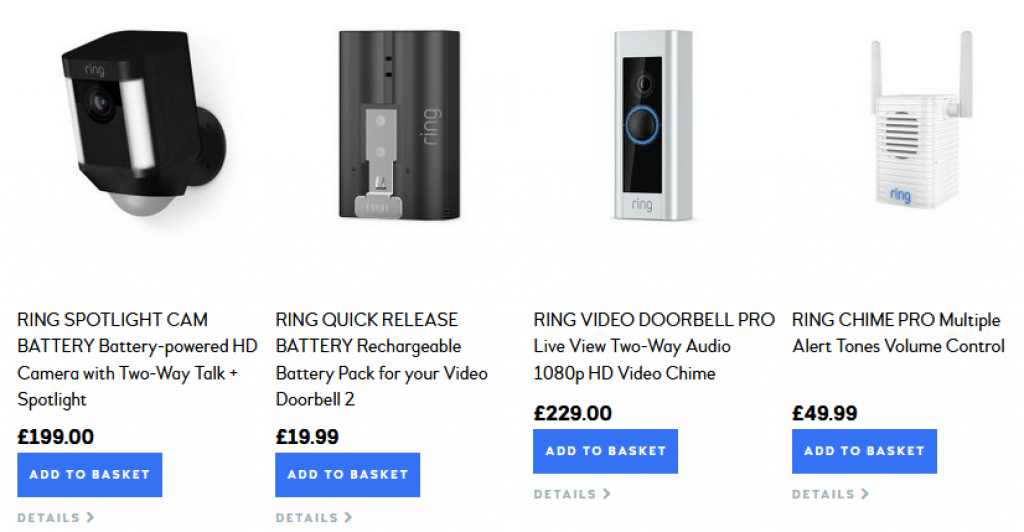The height and width of the screenshot is (532, 1024).
Task: Add Ring Video Doorbell Pro to basket
Action: click(605, 451)
